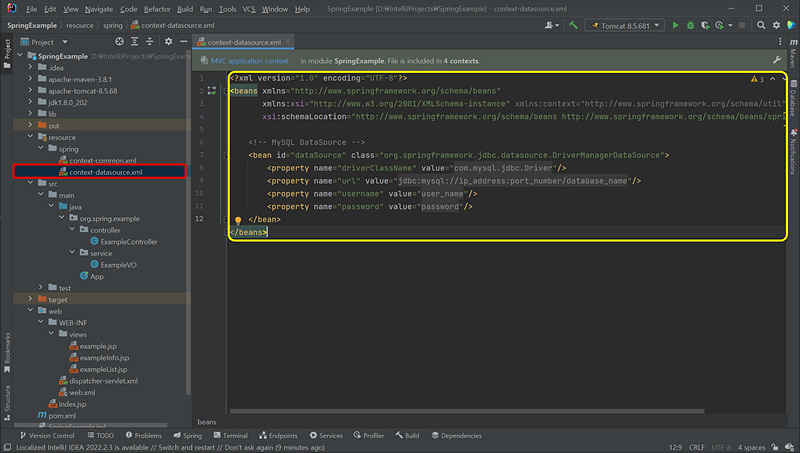
Task: Close the context-datasource.xml tab
Action: point(288,42)
